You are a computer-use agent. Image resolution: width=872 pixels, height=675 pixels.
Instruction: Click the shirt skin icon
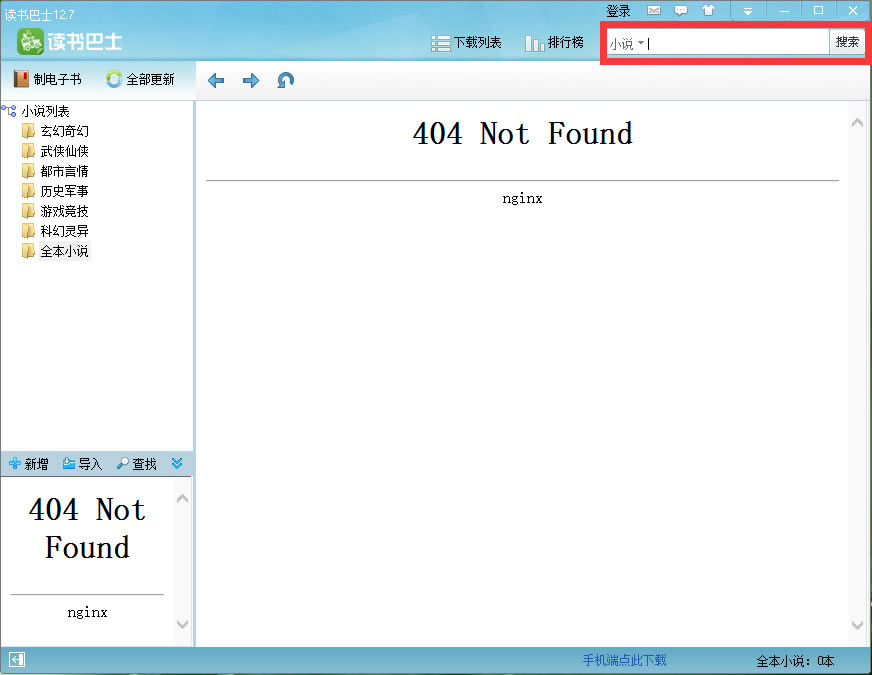pyautogui.click(x=708, y=11)
